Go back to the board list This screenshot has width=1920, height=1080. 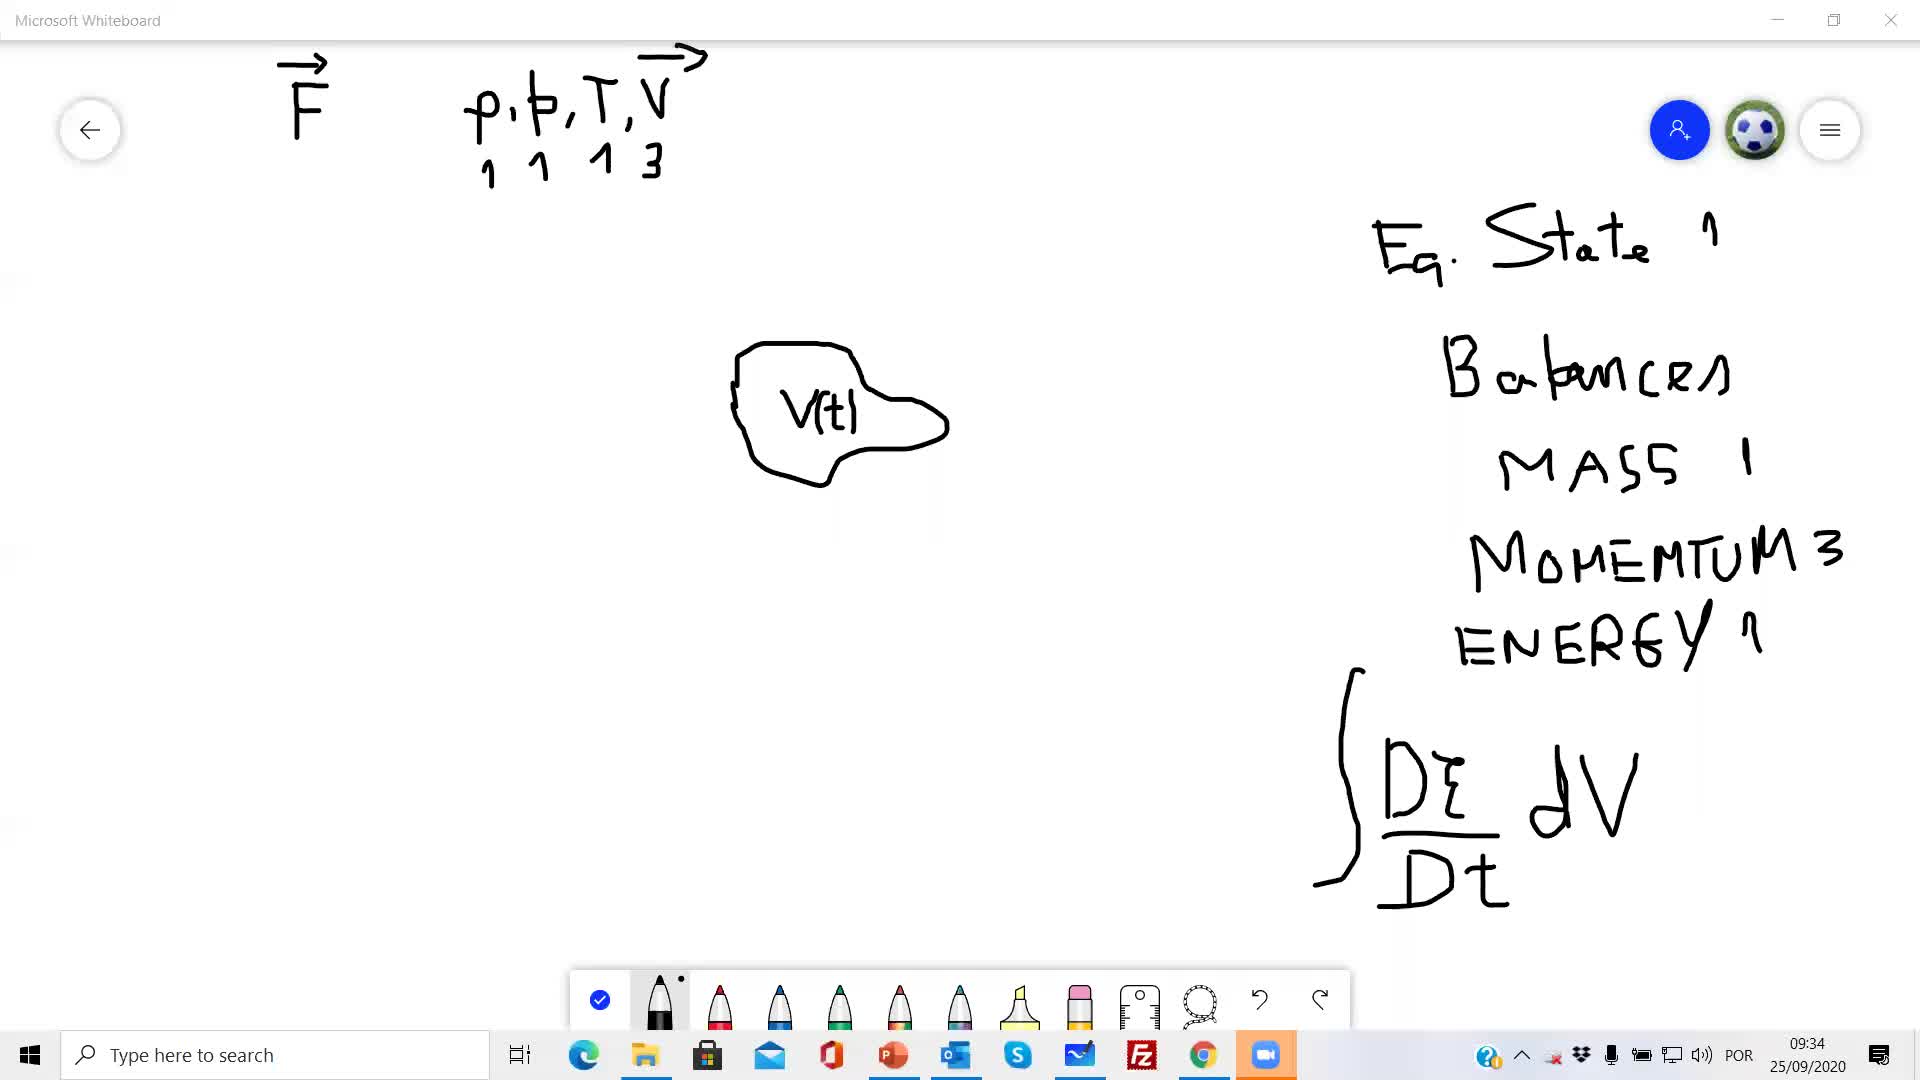[90, 130]
